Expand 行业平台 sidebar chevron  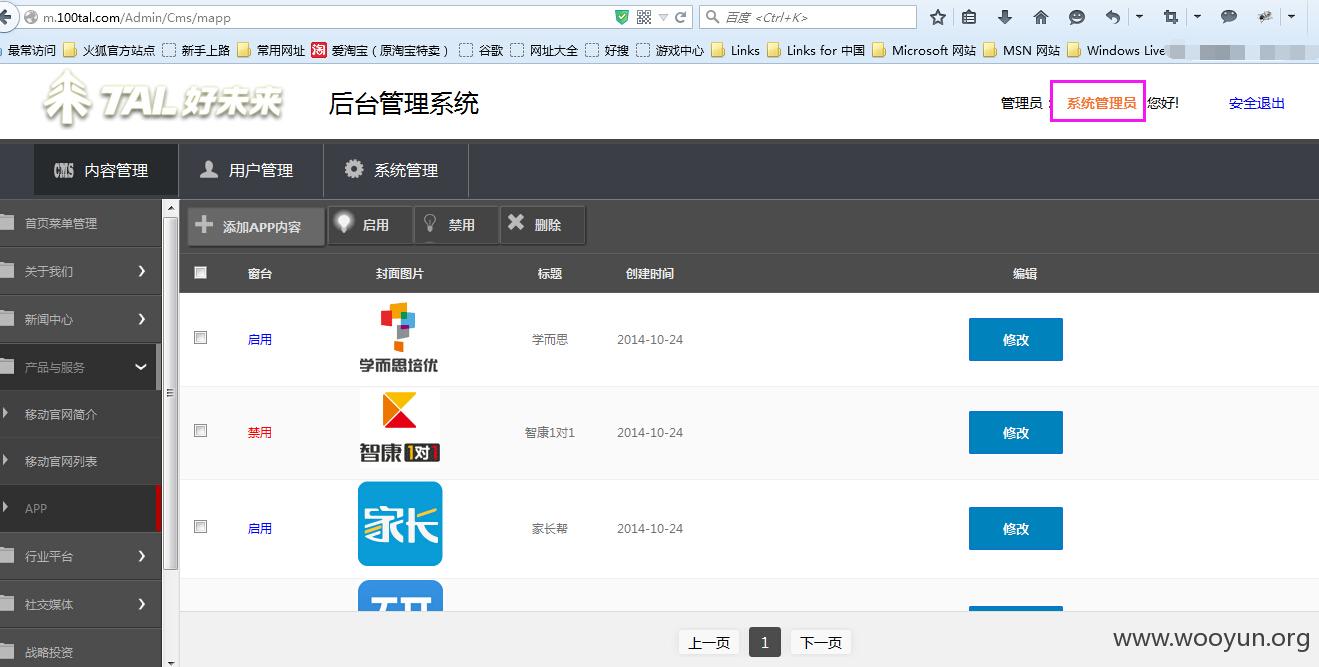(x=142, y=556)
